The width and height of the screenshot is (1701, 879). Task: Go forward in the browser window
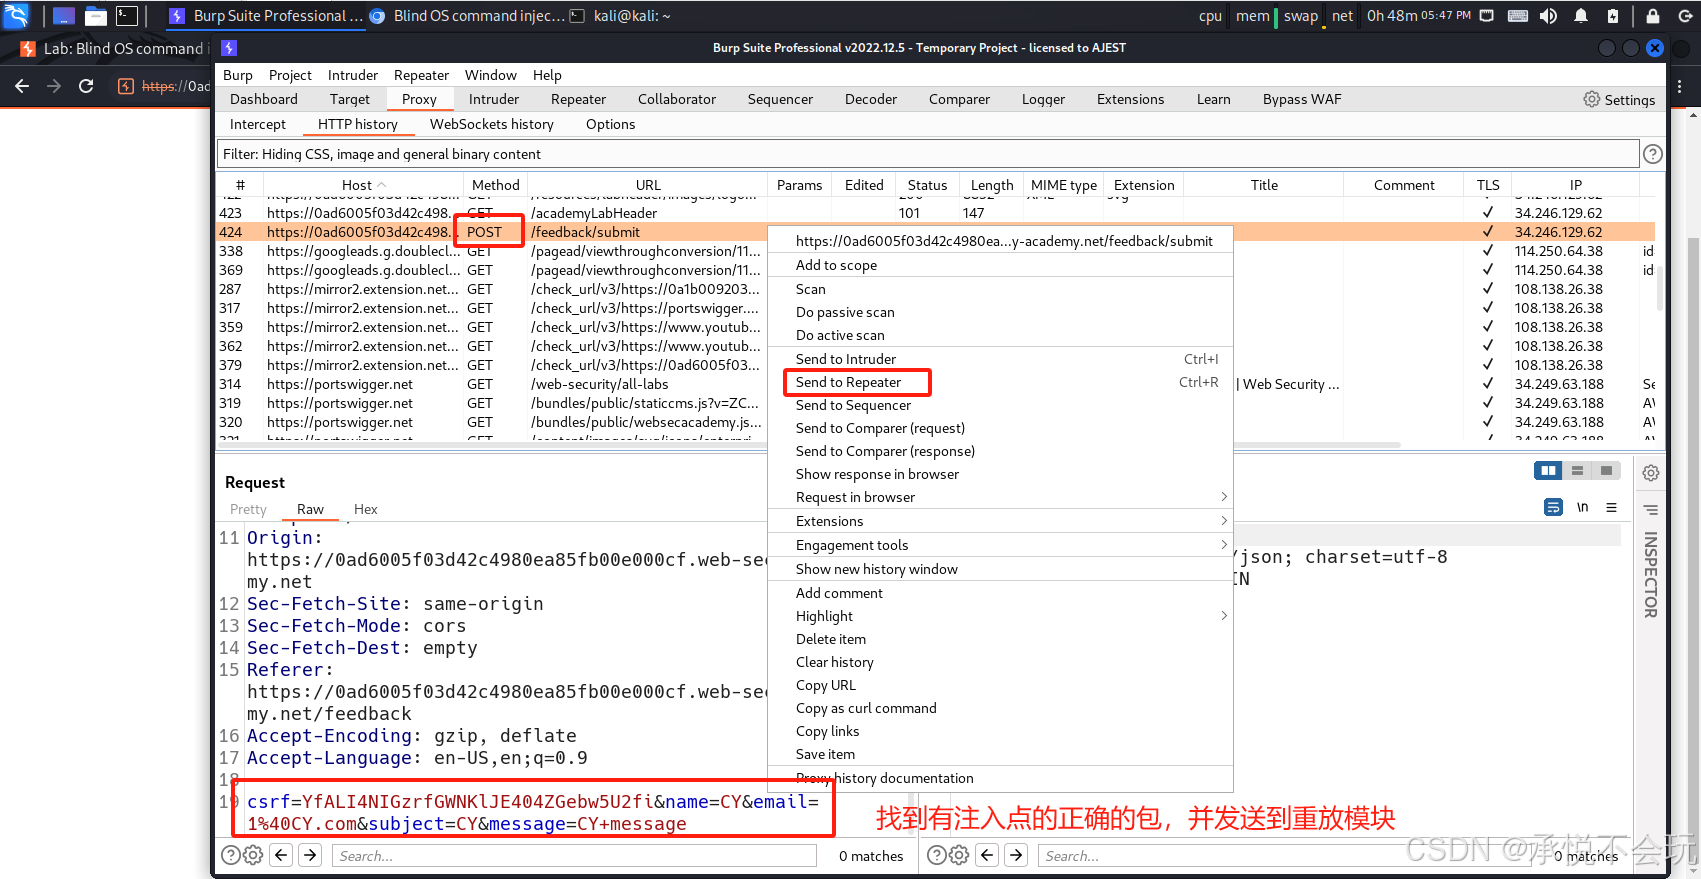click(54, 86)
